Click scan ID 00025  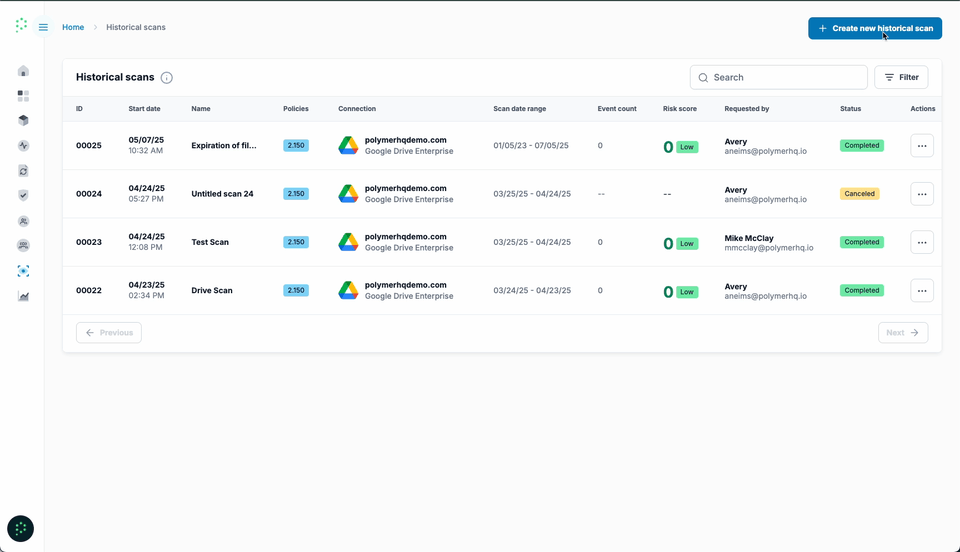tap(89, 146)
